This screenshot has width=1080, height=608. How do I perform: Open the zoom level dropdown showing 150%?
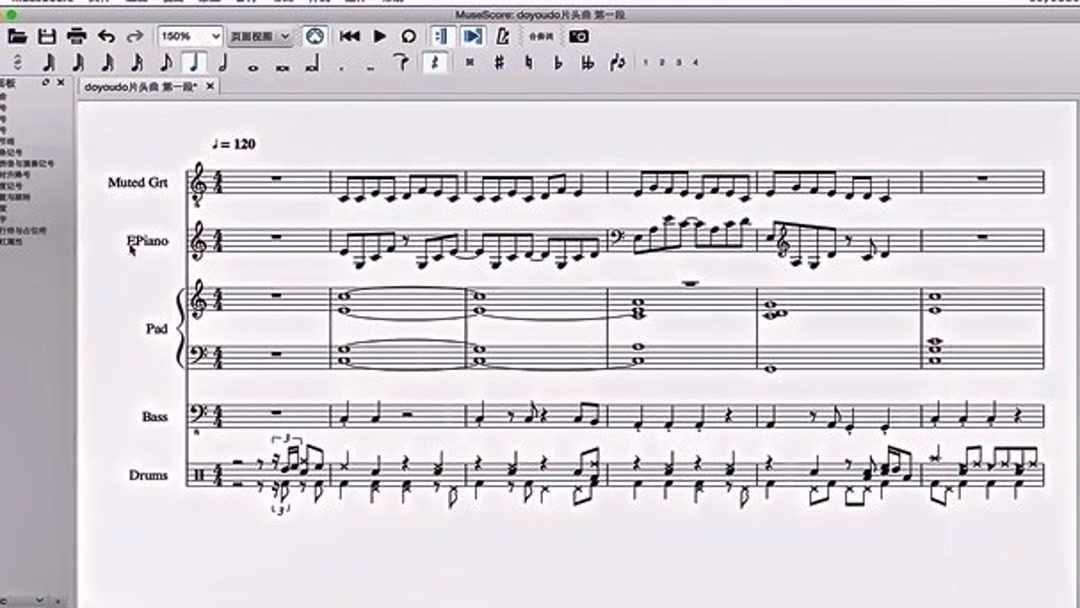(190, 36)
